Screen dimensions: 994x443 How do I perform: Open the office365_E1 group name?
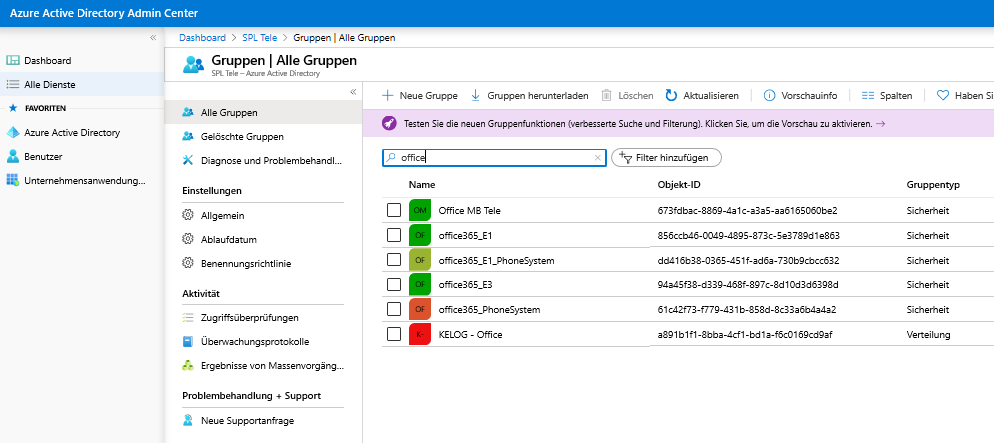point(465,235)
